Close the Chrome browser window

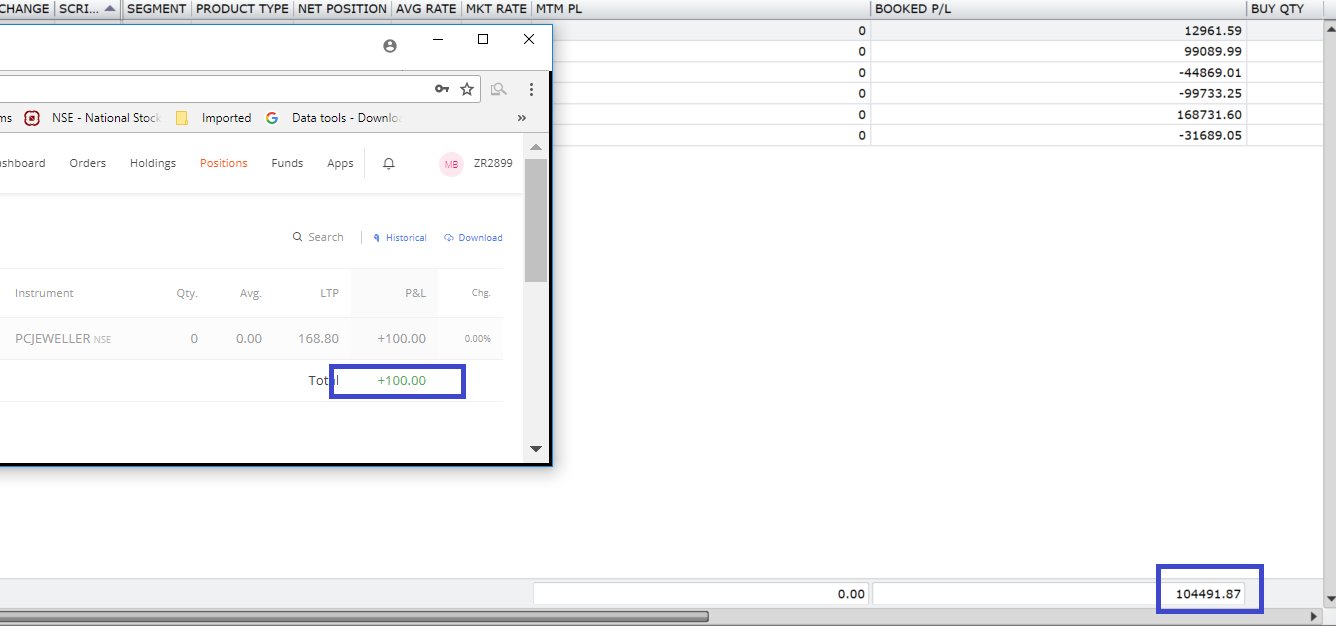click(x=529, y=39)
